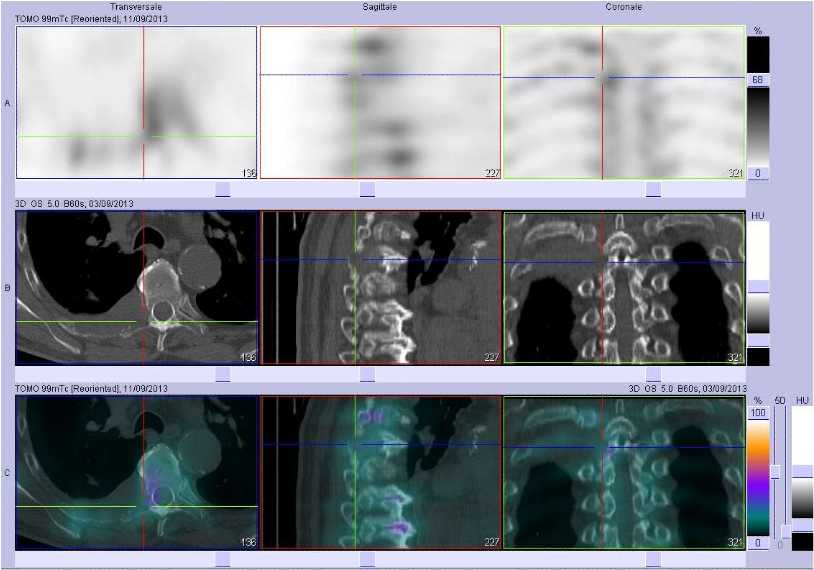Select the sagittal CT image in row B

point(380,287)
